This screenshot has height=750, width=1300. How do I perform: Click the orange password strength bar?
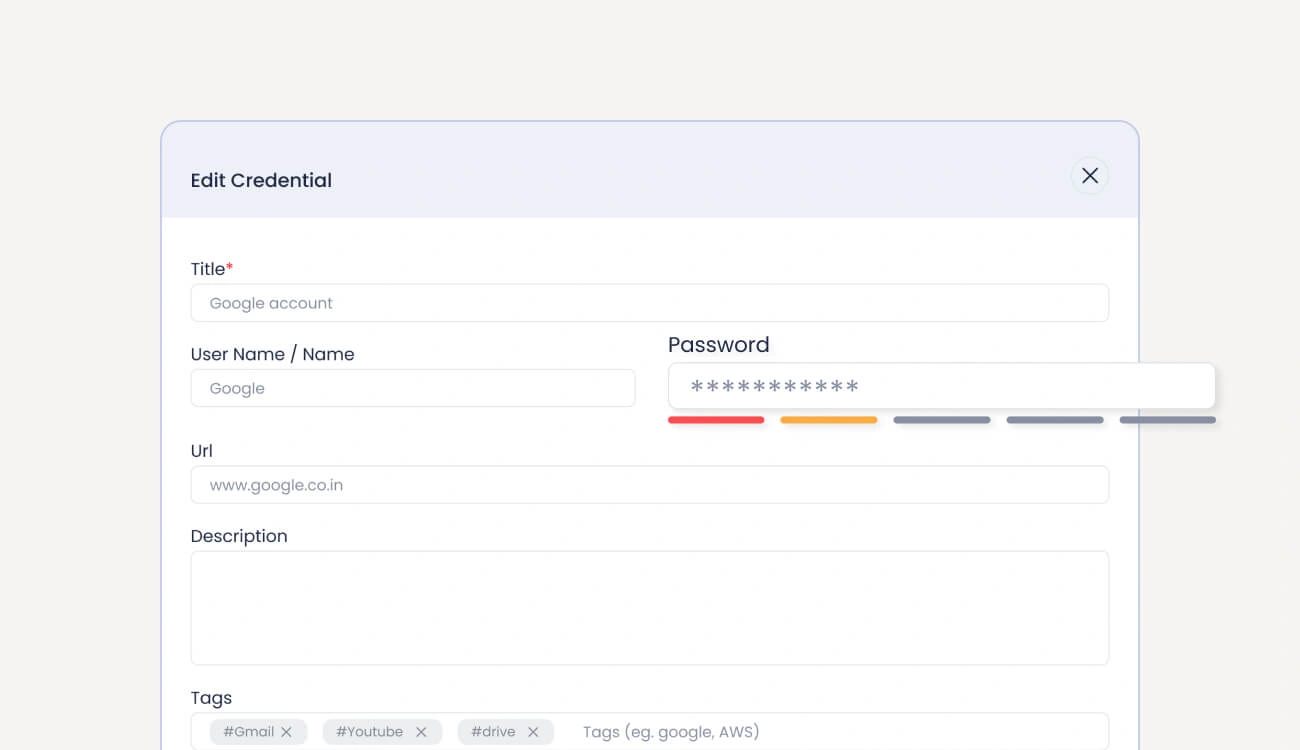tap(829, 420)
